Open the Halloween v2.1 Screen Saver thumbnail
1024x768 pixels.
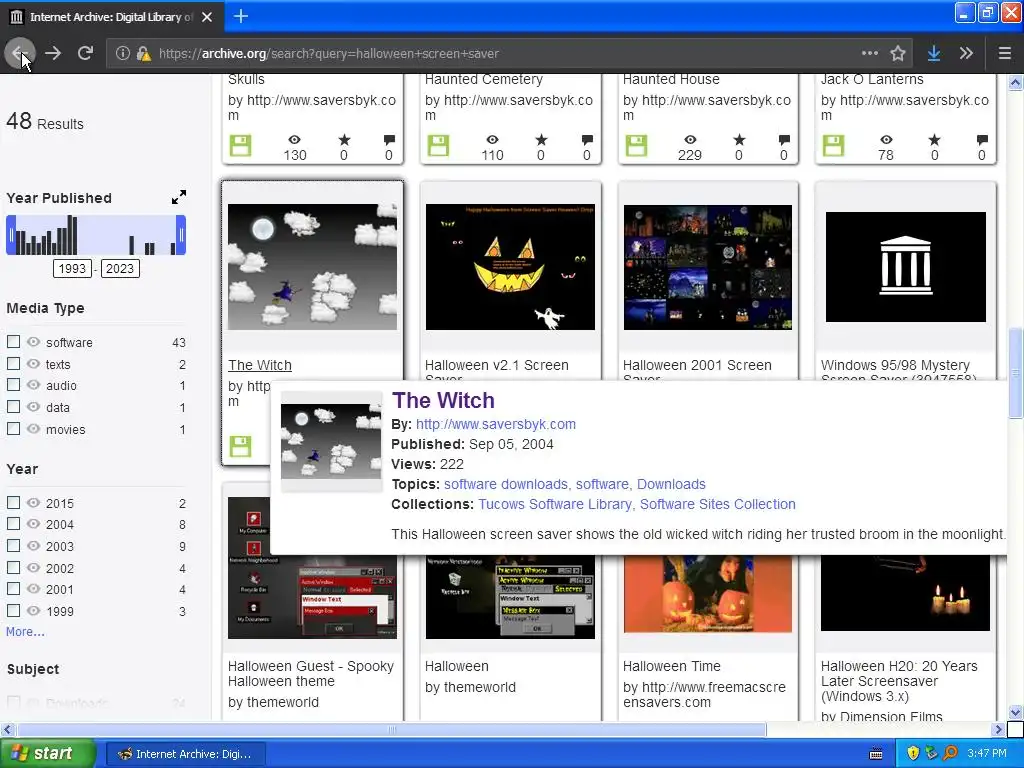[510, 267]
